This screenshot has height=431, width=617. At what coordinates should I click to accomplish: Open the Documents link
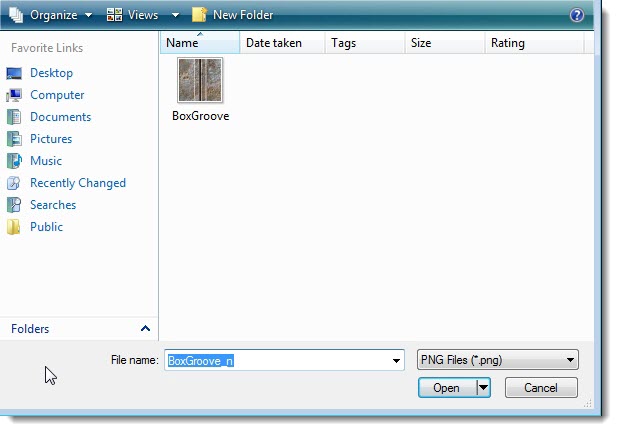click(x=61, y=117)
